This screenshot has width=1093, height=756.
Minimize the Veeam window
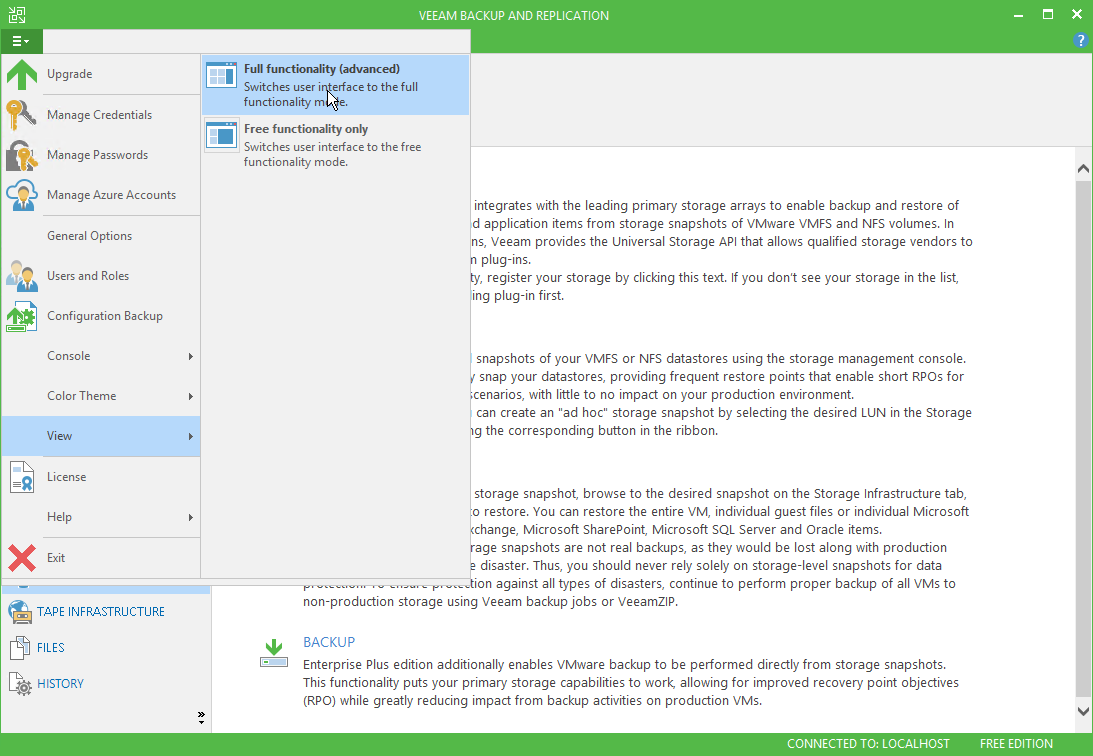click(1018, 15)
